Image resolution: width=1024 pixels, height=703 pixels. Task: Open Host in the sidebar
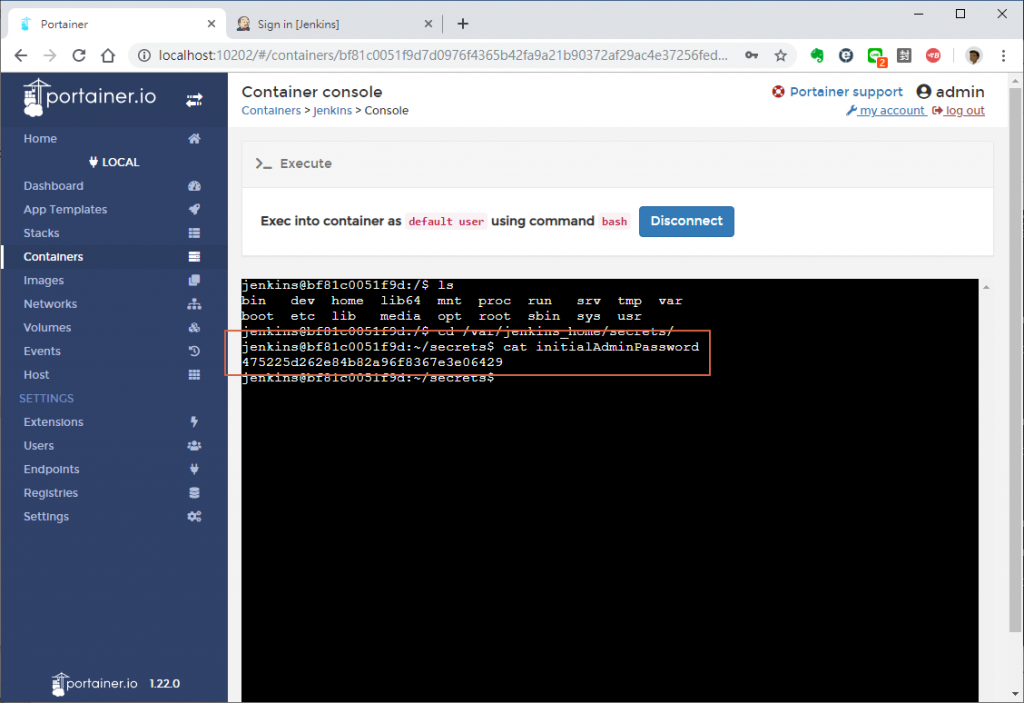115,374
